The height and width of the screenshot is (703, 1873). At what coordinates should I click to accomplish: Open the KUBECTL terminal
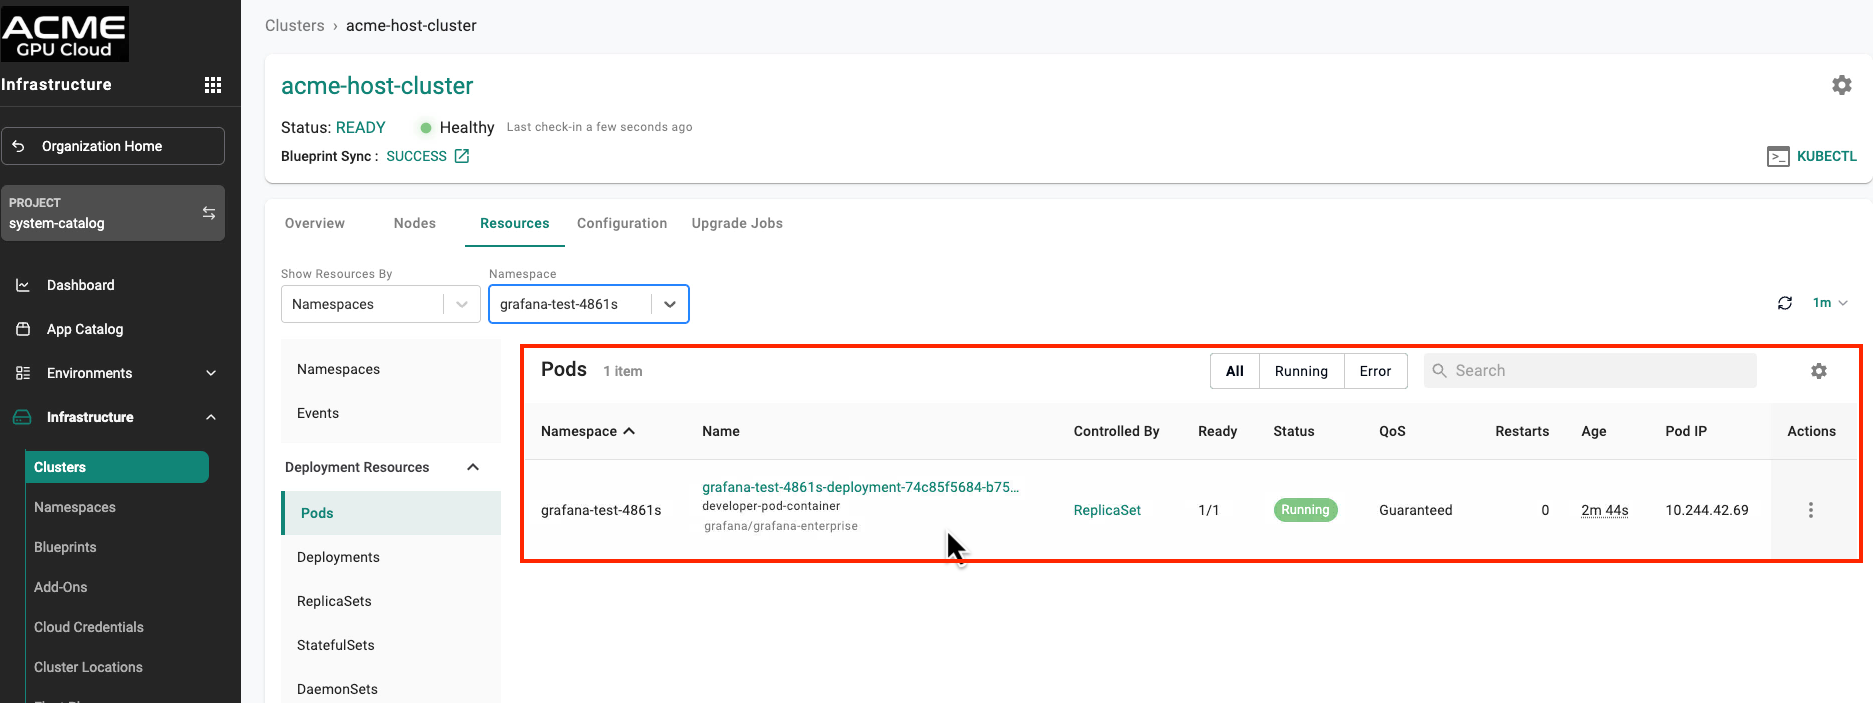(x=1811, y=156)
